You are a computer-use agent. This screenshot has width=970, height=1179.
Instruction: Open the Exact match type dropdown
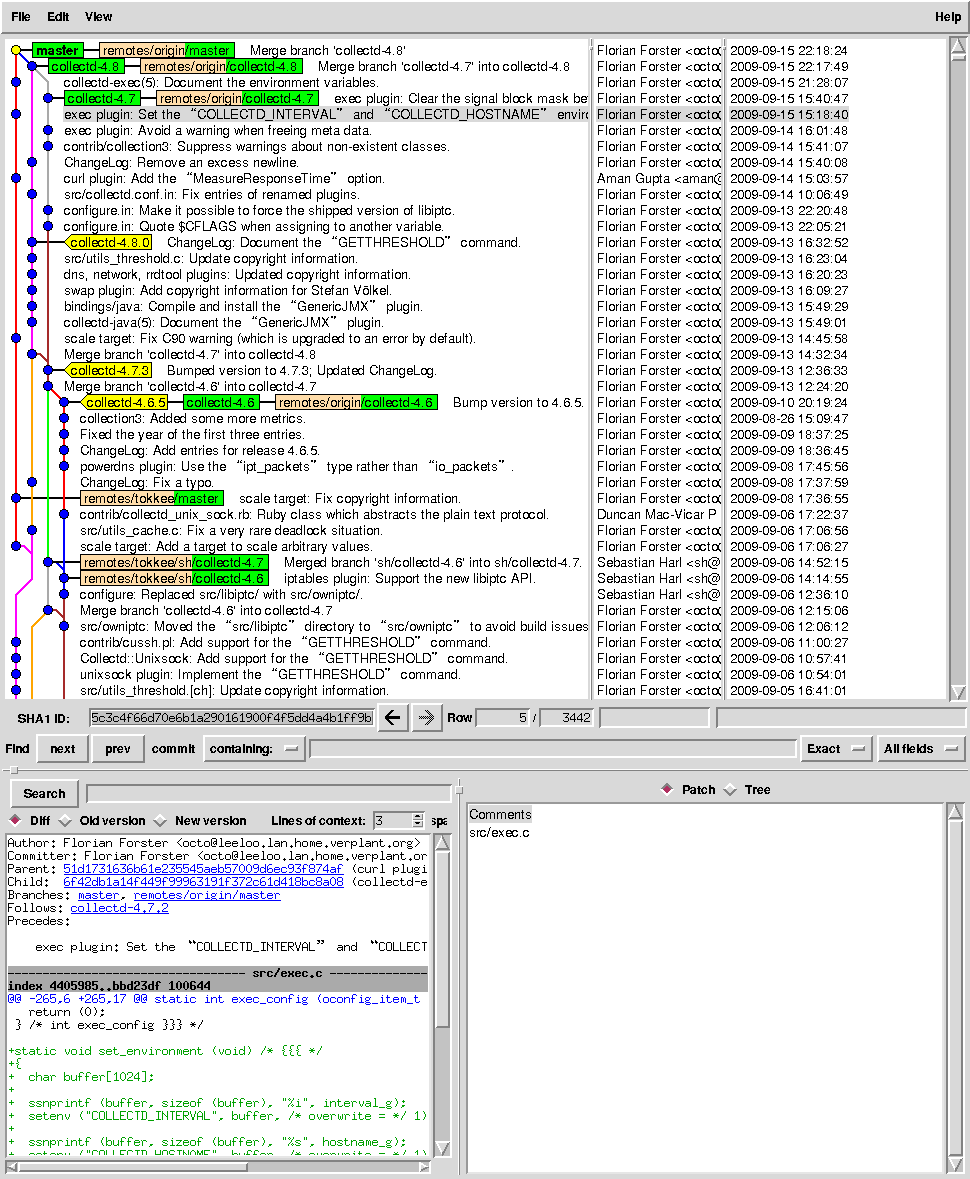click(x=835, y=749)
